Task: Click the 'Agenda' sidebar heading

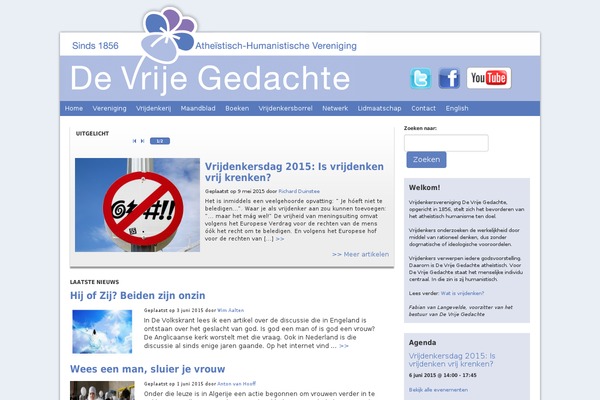Action: (x=422, y=343)
